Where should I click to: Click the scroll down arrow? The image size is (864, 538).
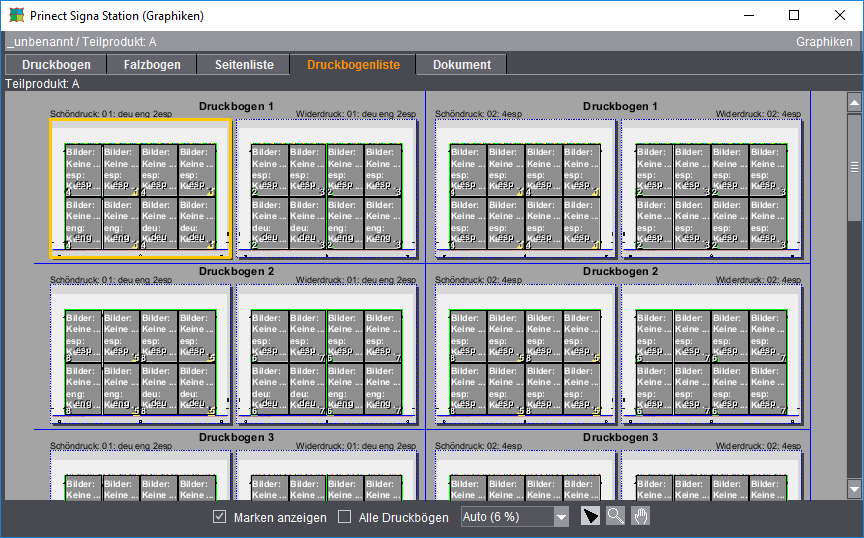pos(854,488)
